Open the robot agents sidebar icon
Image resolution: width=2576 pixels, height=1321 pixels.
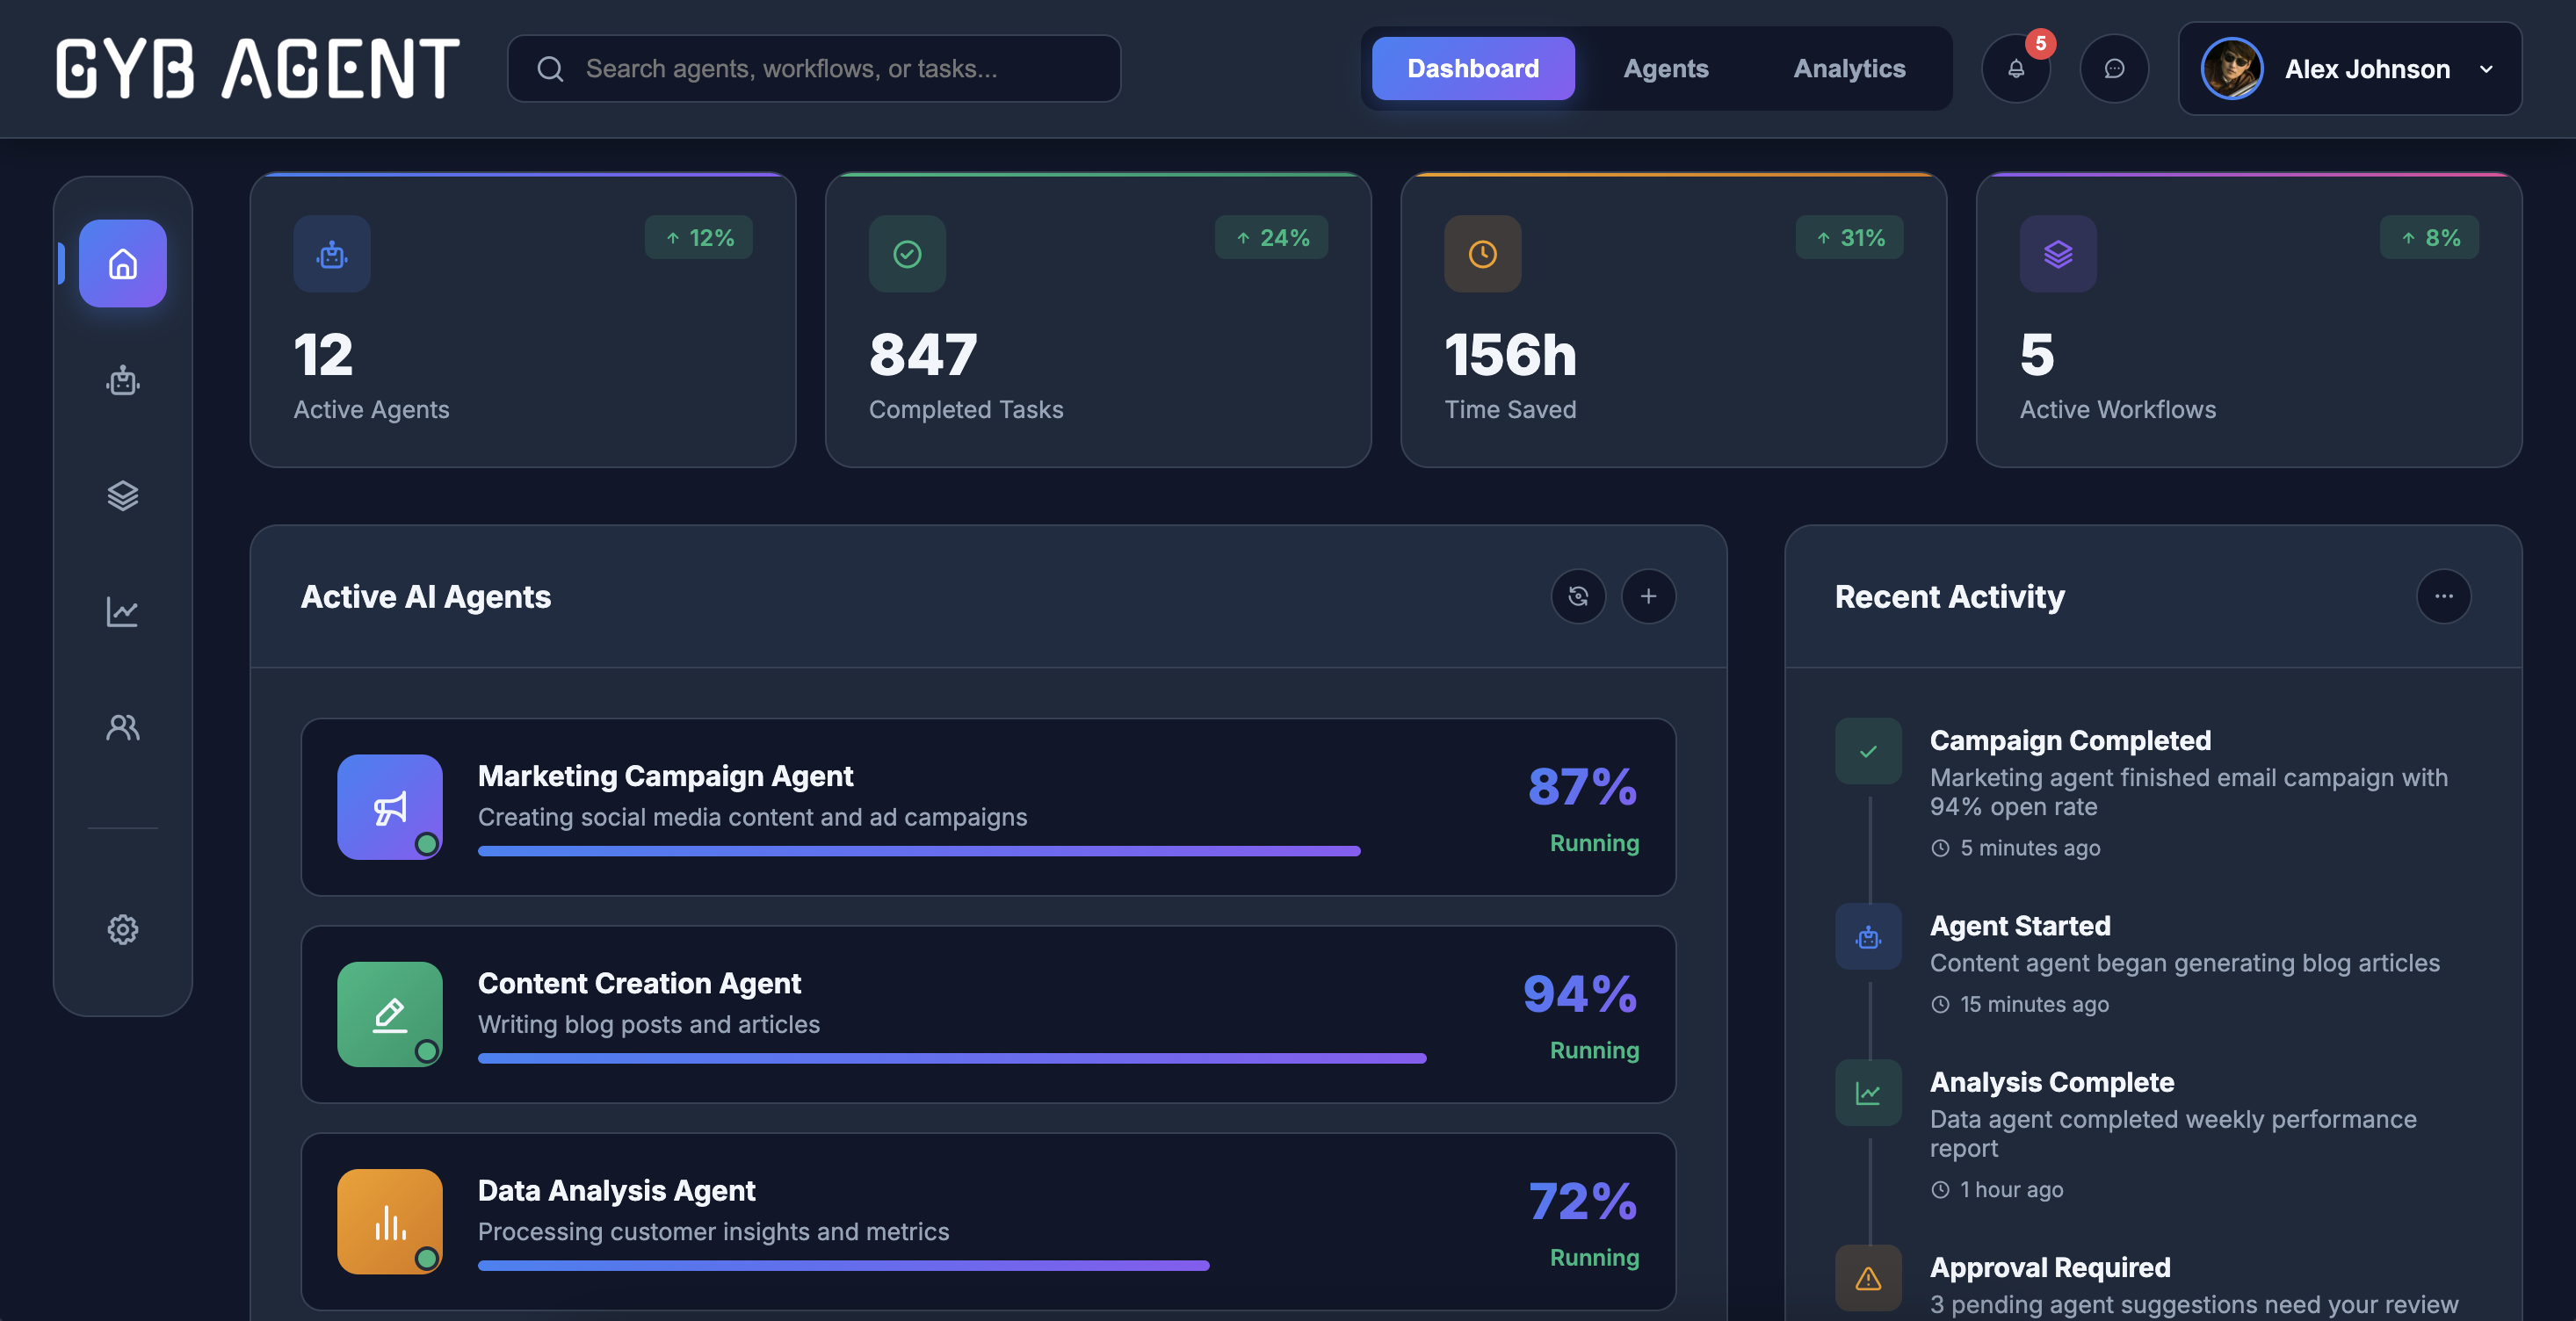(123, 380)
